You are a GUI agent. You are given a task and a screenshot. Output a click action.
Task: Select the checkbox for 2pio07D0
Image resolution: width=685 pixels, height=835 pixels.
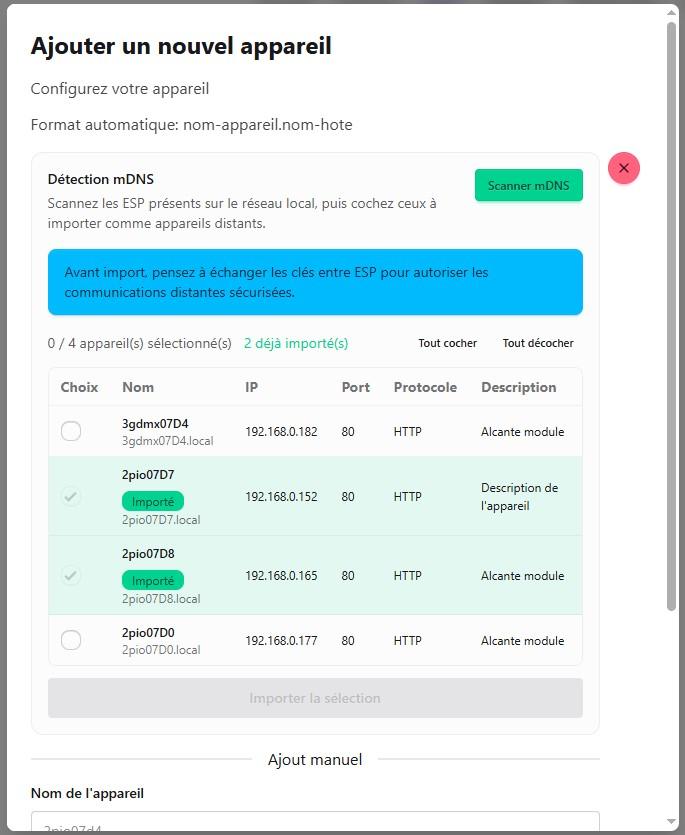pos(71,640)
